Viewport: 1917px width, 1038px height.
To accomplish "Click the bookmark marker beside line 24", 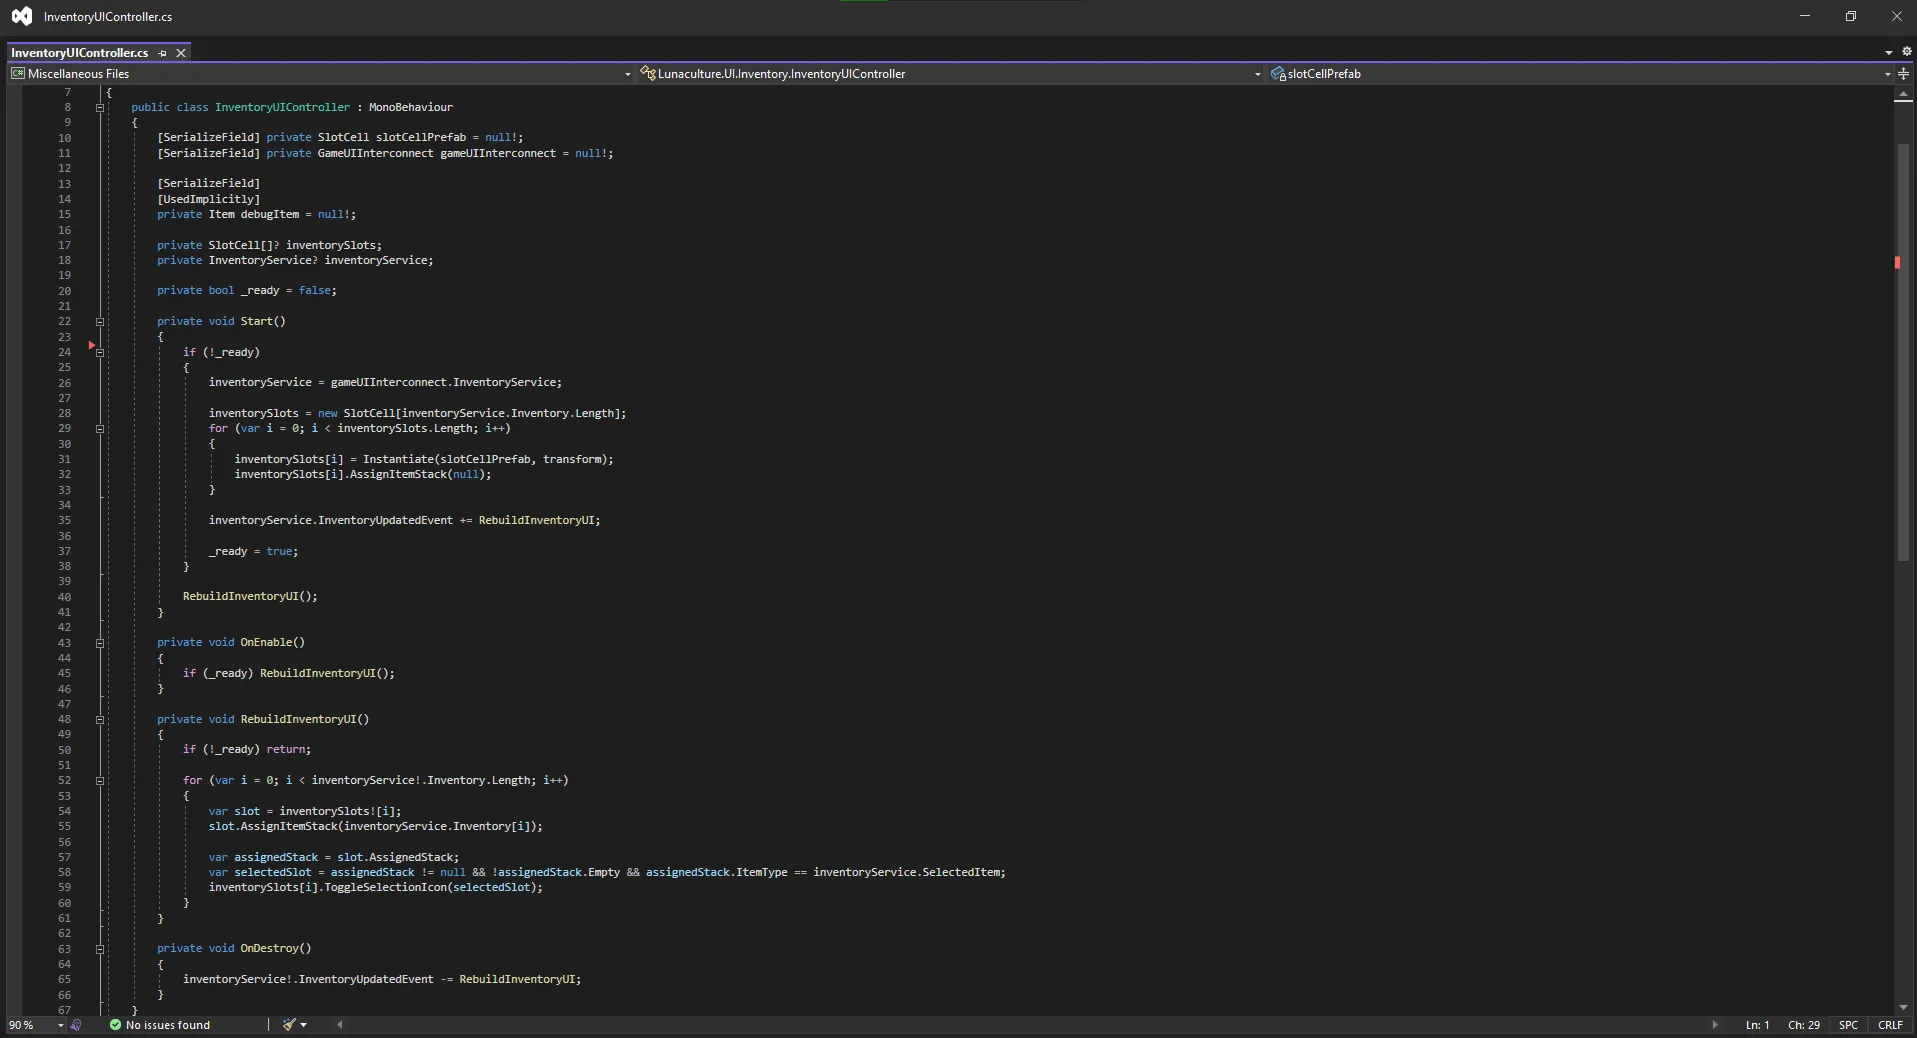I will click(91, 345).
